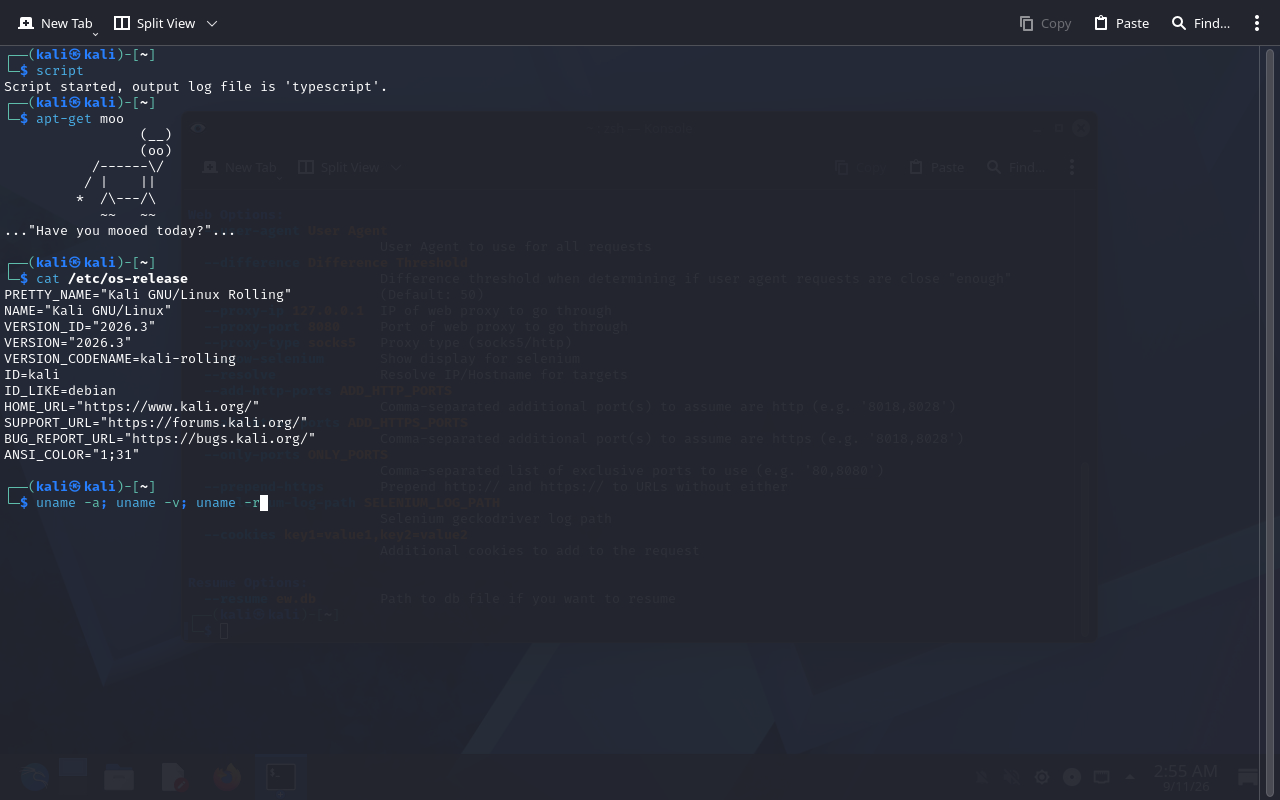The width and height of the screenshot is (1280, 800).
Task: Paste clipboard using the Paste button
Action: tap(1121, 23)
